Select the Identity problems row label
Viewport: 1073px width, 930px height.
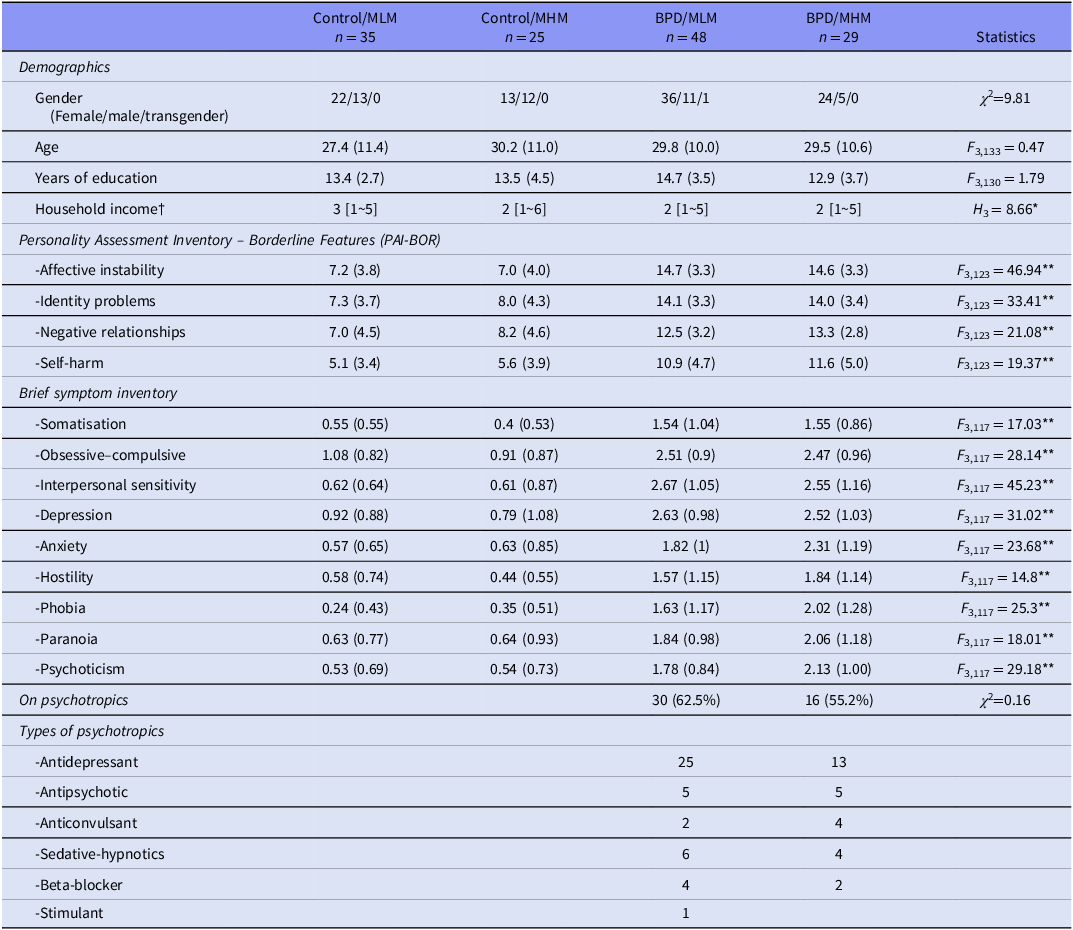95,301
